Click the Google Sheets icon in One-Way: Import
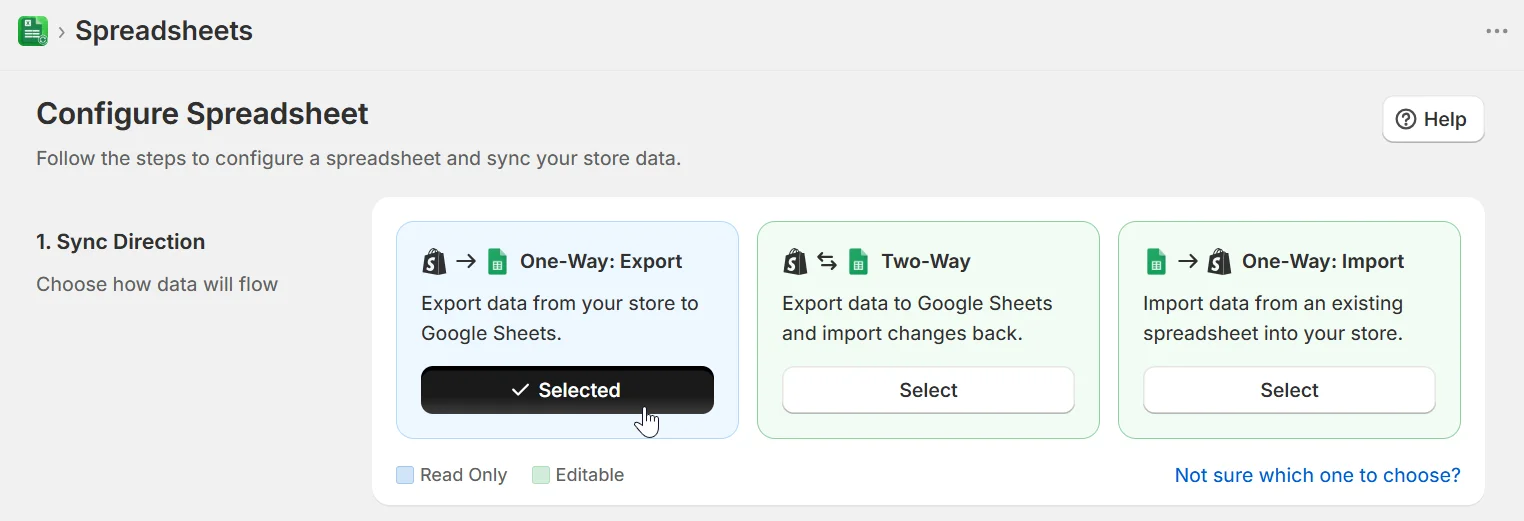Image resolution: width=1524 pixels, height=521 pixels. tap(1155, 262)
